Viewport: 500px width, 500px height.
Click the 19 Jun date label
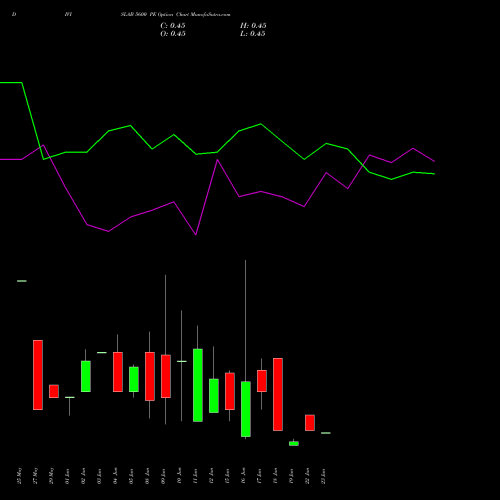tap(291, 476)
